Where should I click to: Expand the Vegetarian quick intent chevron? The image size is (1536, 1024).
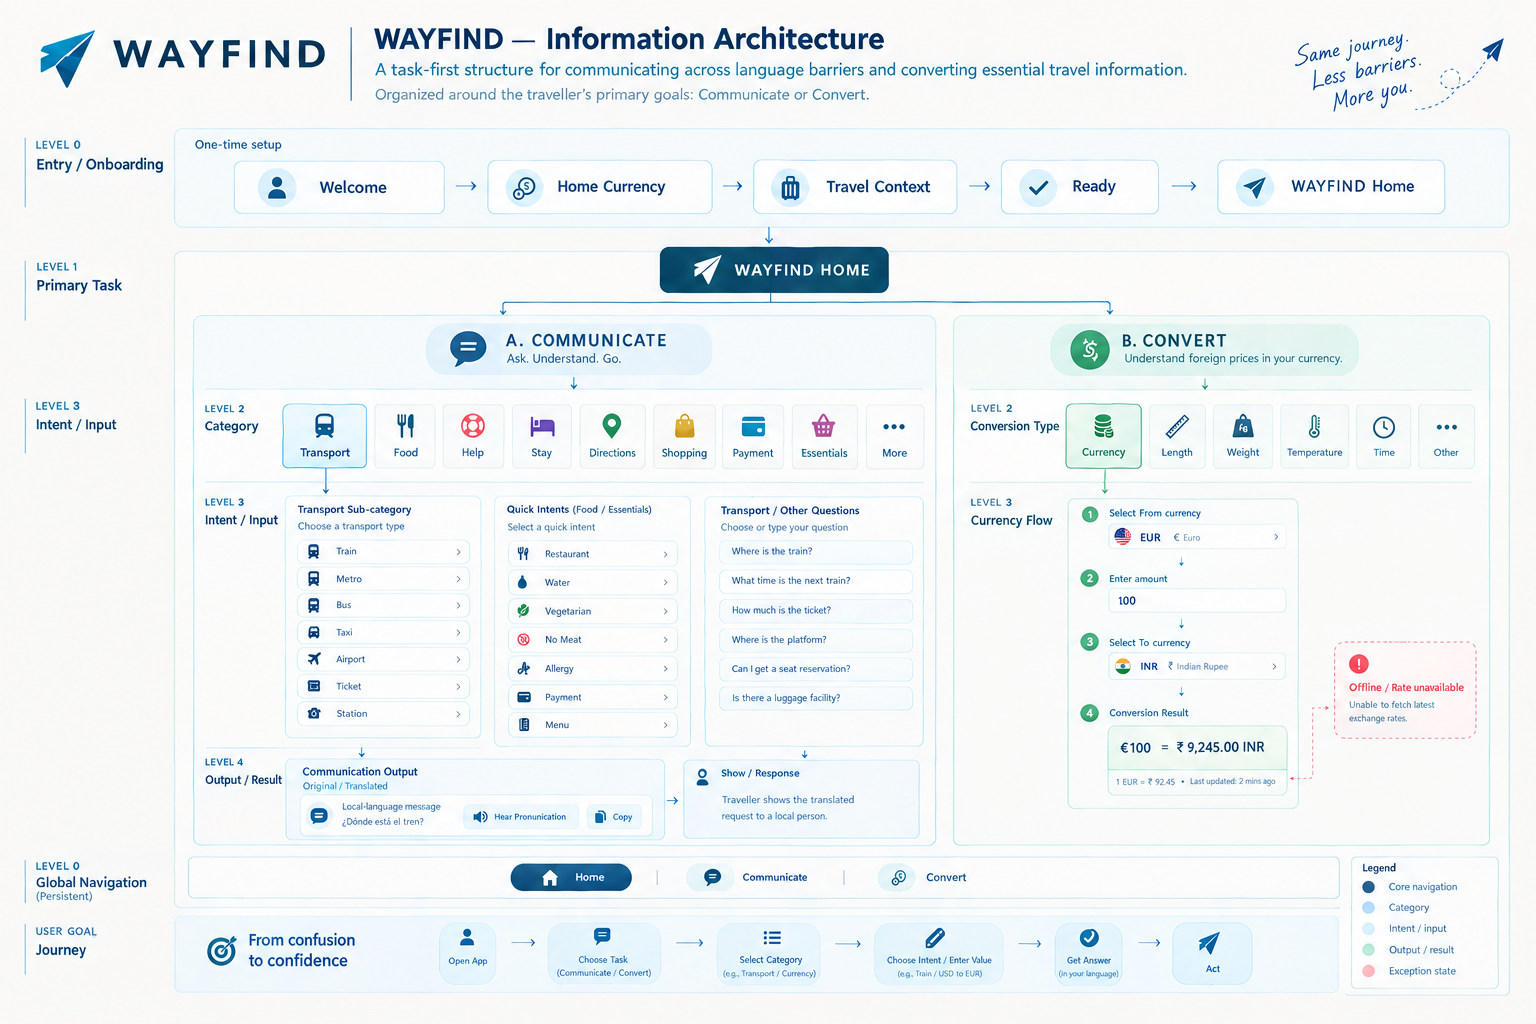click(x=666, y=611)
